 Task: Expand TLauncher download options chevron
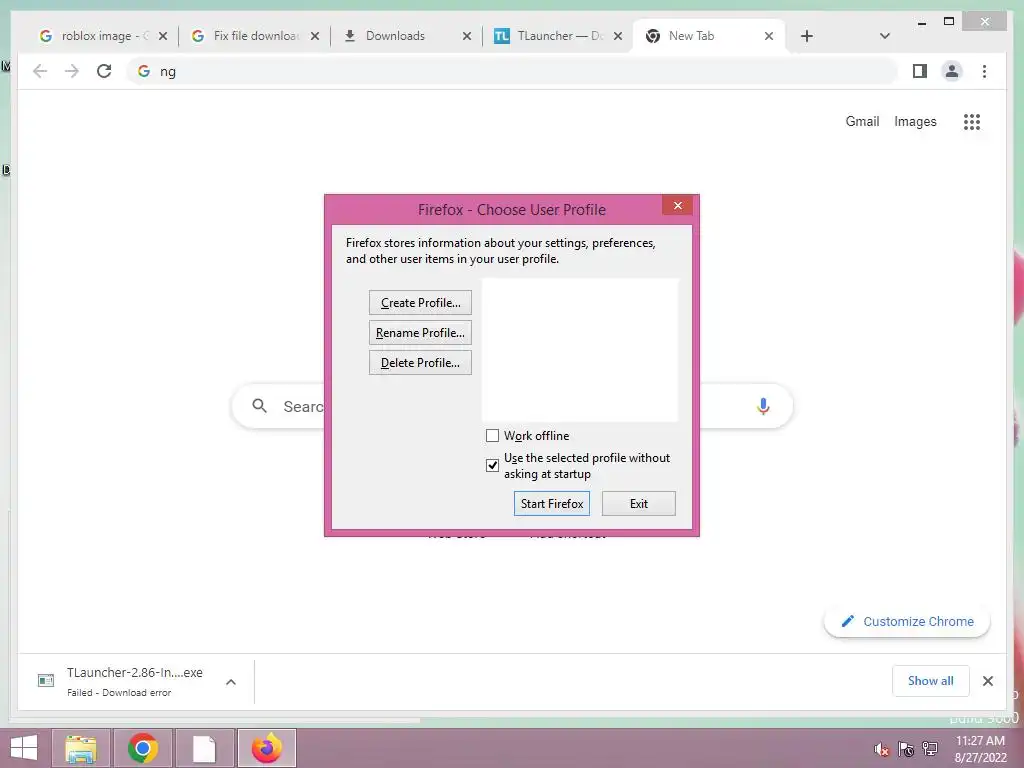coord(231,682)
